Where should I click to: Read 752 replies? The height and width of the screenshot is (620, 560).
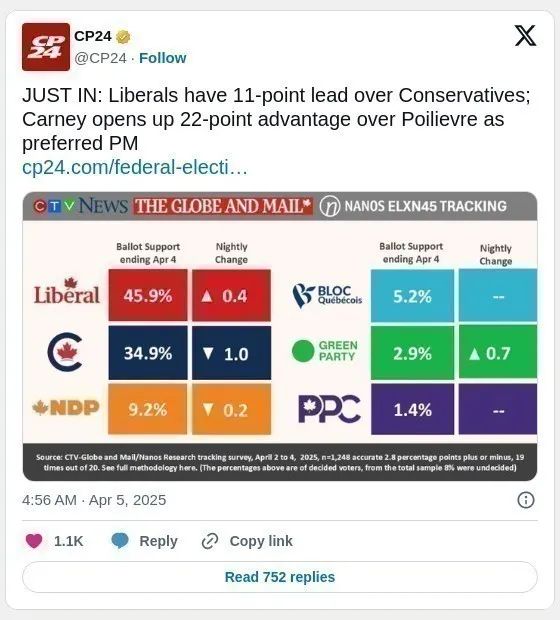[x=280, y=577]
